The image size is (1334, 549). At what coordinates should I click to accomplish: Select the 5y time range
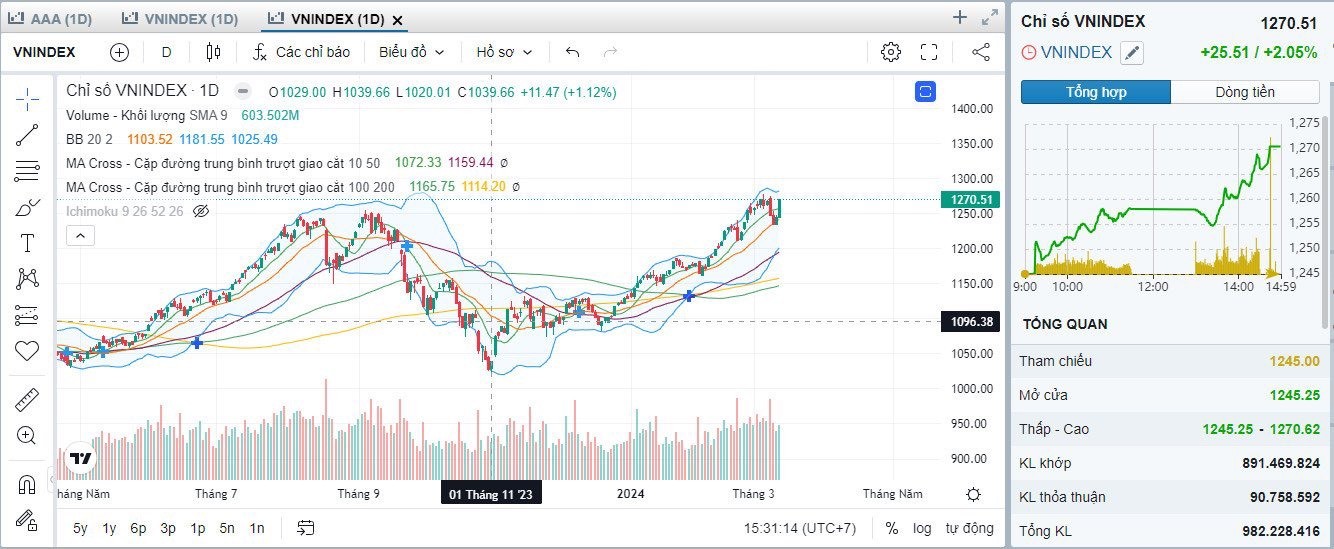click(80, 528)
